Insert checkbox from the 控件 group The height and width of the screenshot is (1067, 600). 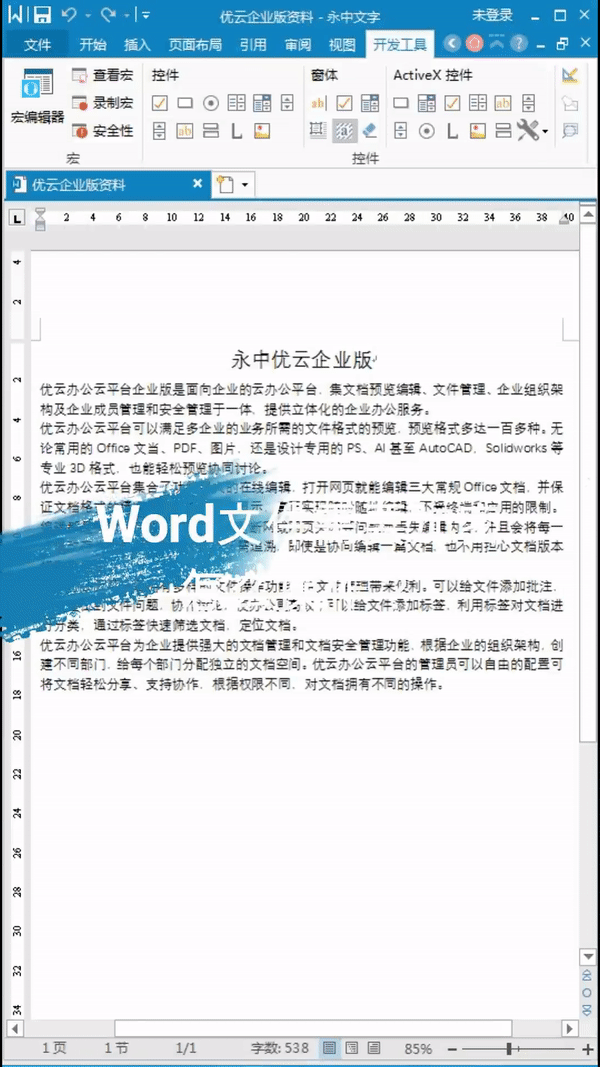(x=159, y=103)
